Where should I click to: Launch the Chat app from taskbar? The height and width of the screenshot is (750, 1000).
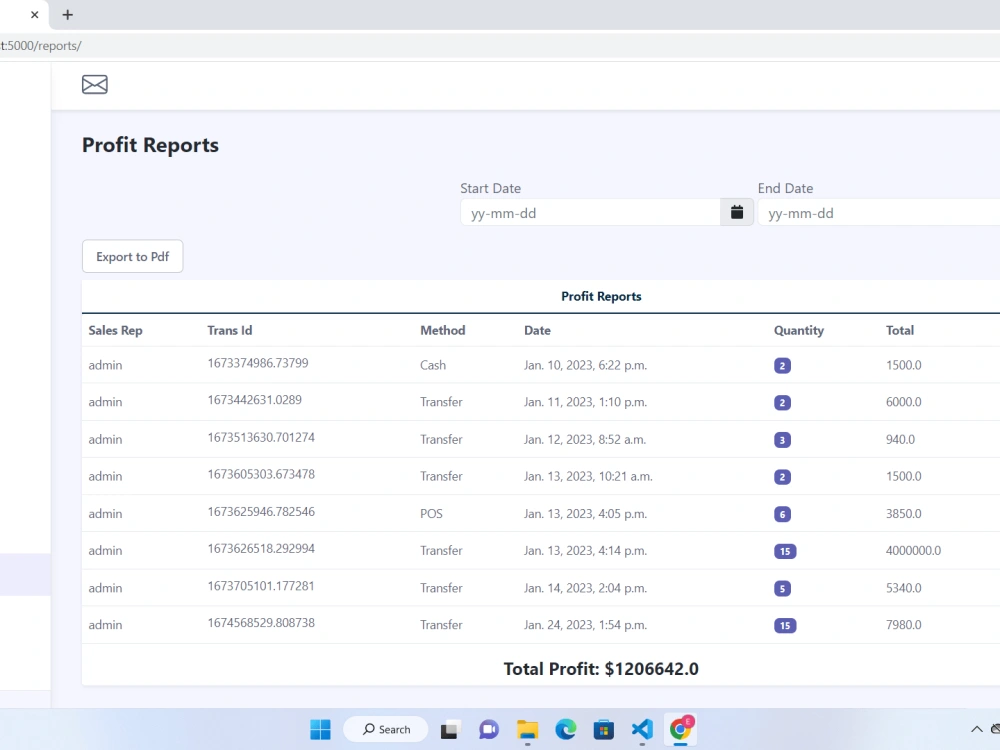click(489, 729)
